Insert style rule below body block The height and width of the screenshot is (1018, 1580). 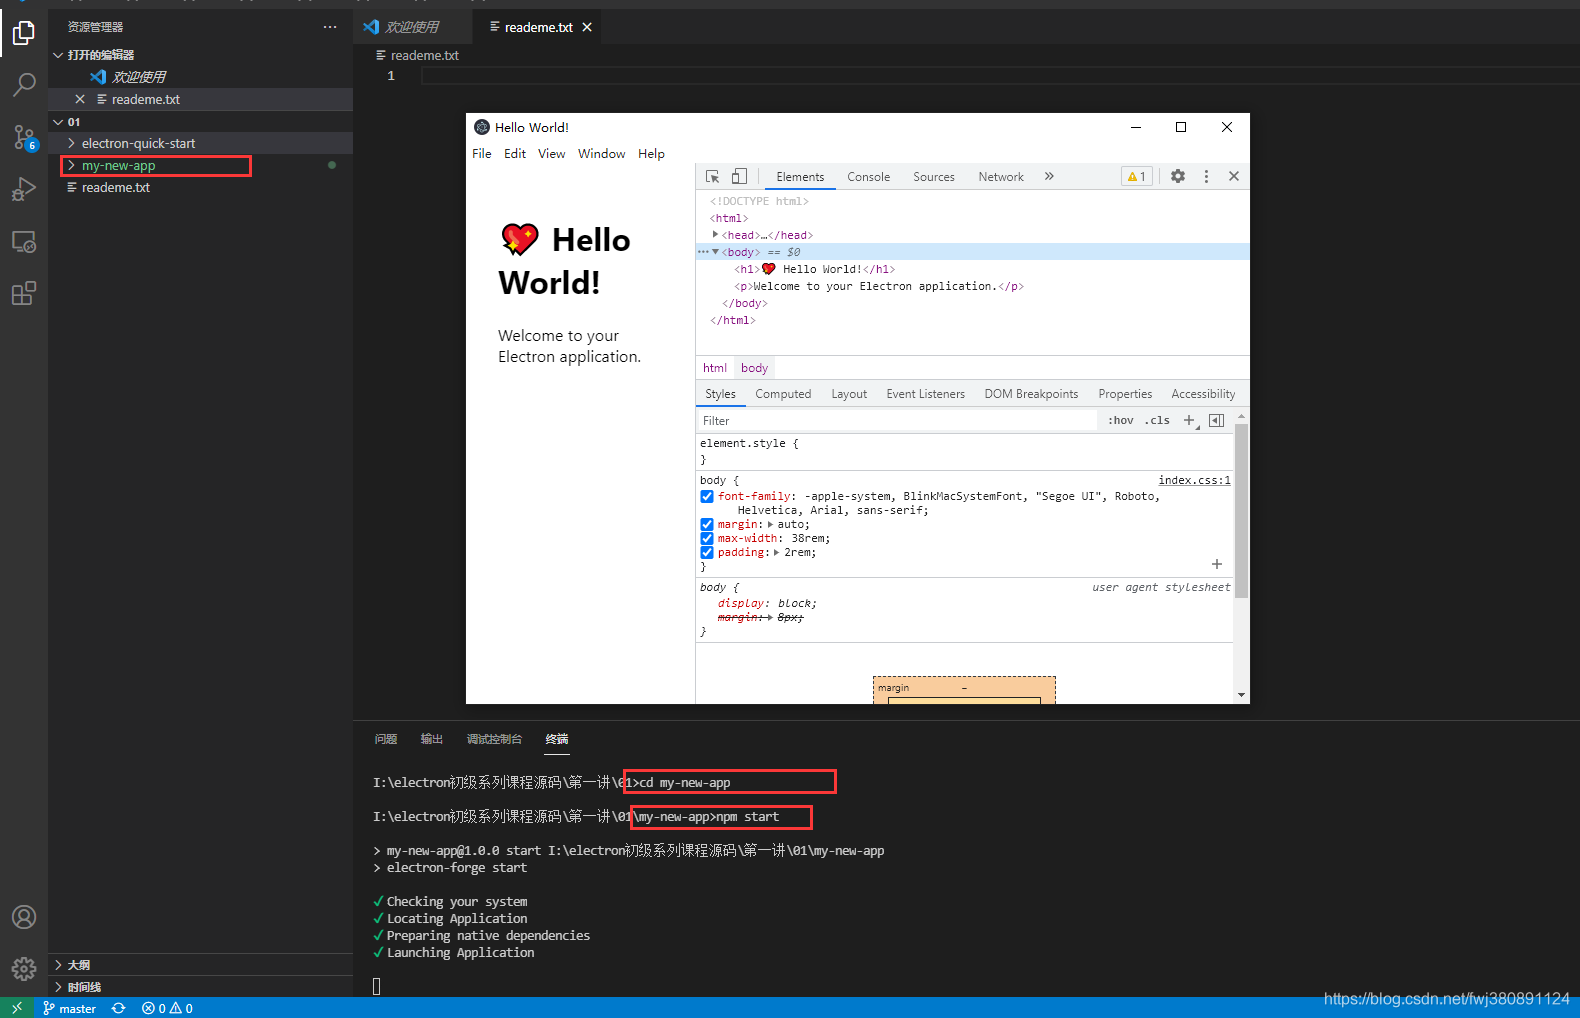1217,564
